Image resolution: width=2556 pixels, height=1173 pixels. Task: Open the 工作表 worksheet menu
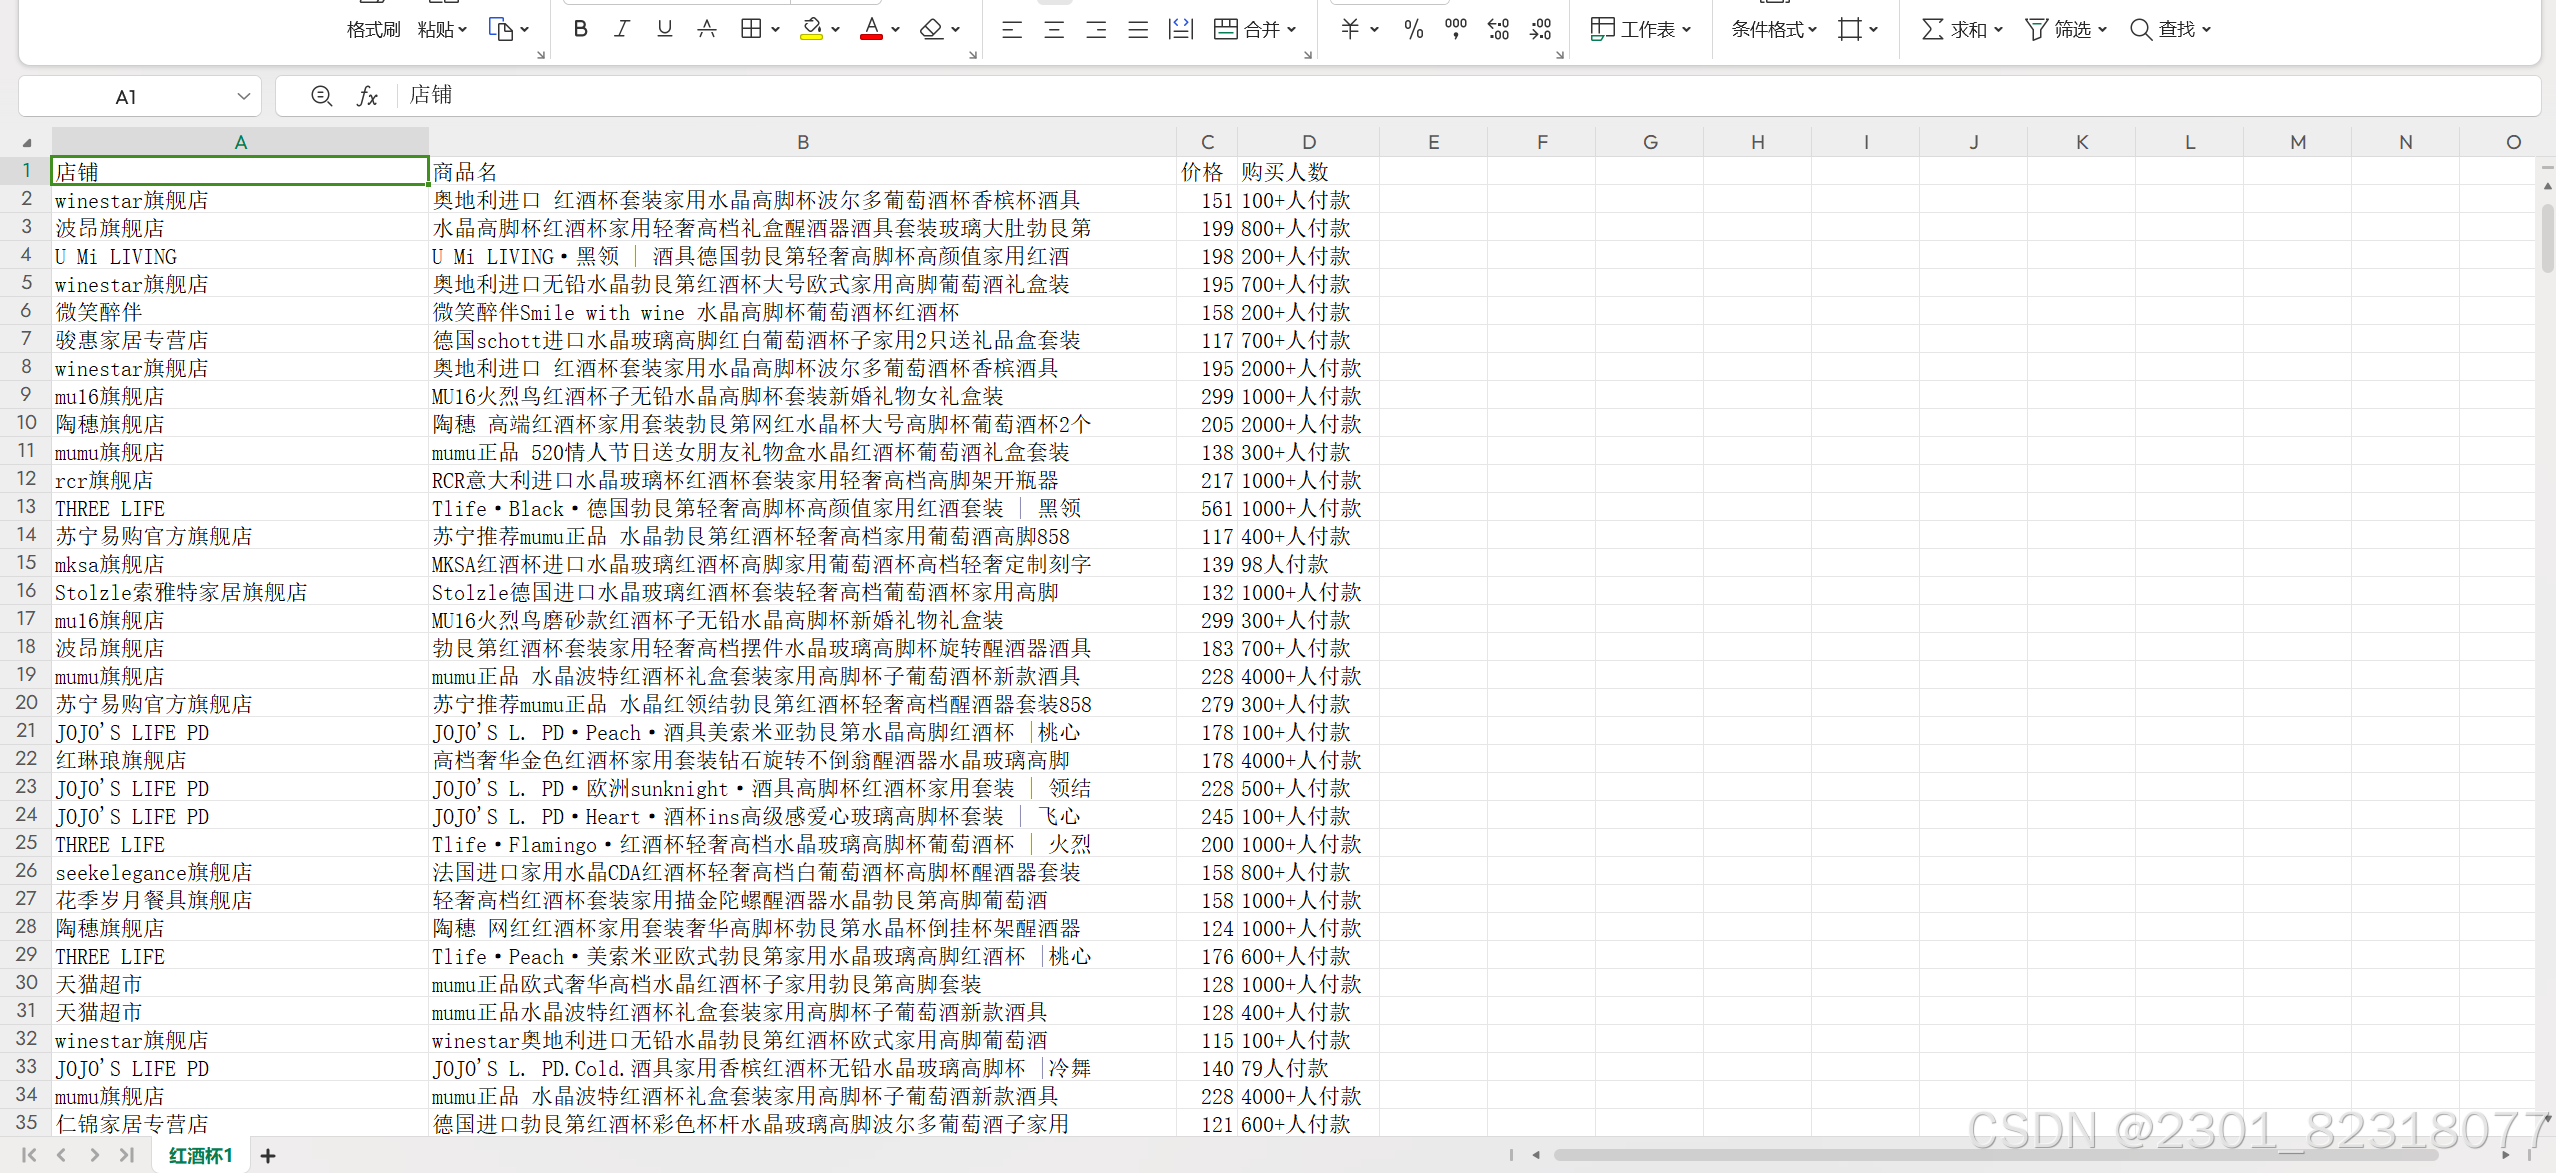pos(1641,29)
